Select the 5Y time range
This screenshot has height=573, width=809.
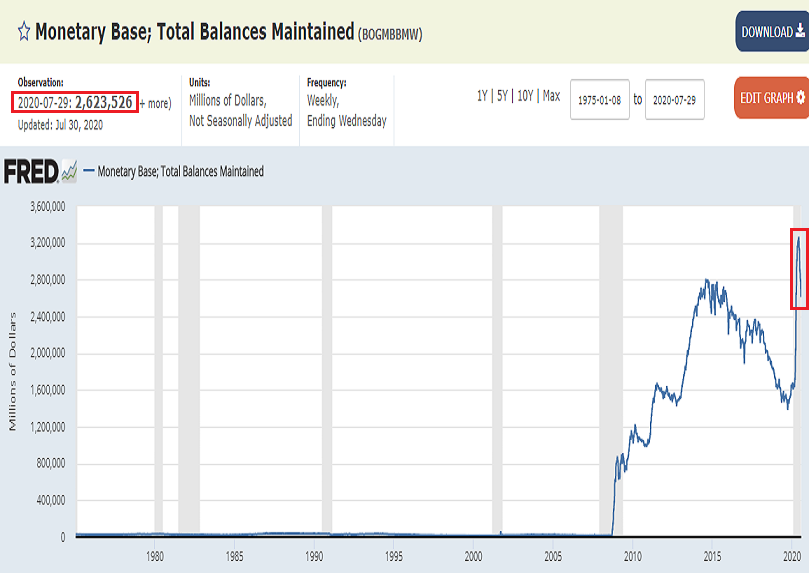tap(502, 96)
